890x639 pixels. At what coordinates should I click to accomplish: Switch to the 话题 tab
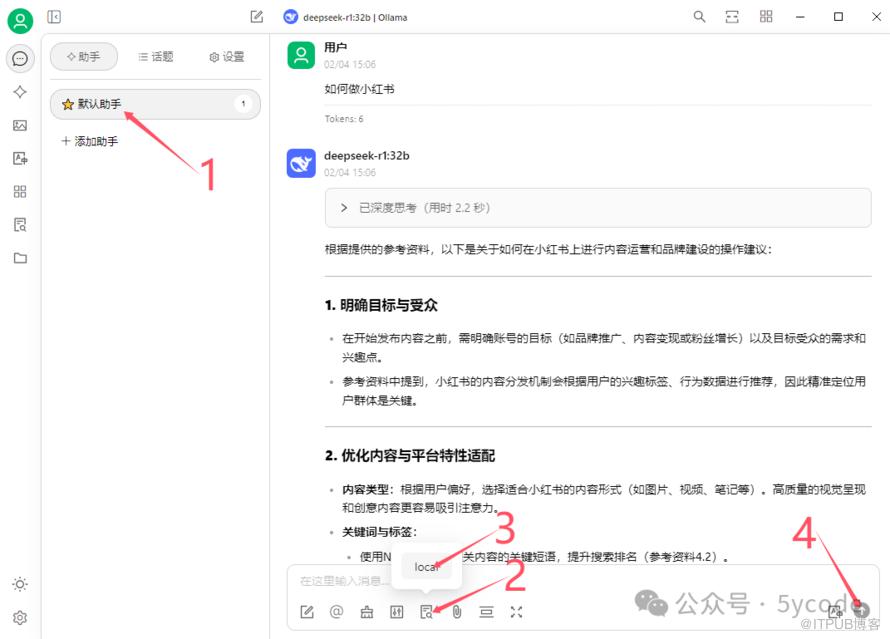pyautogui.click(x=156, y=57)
